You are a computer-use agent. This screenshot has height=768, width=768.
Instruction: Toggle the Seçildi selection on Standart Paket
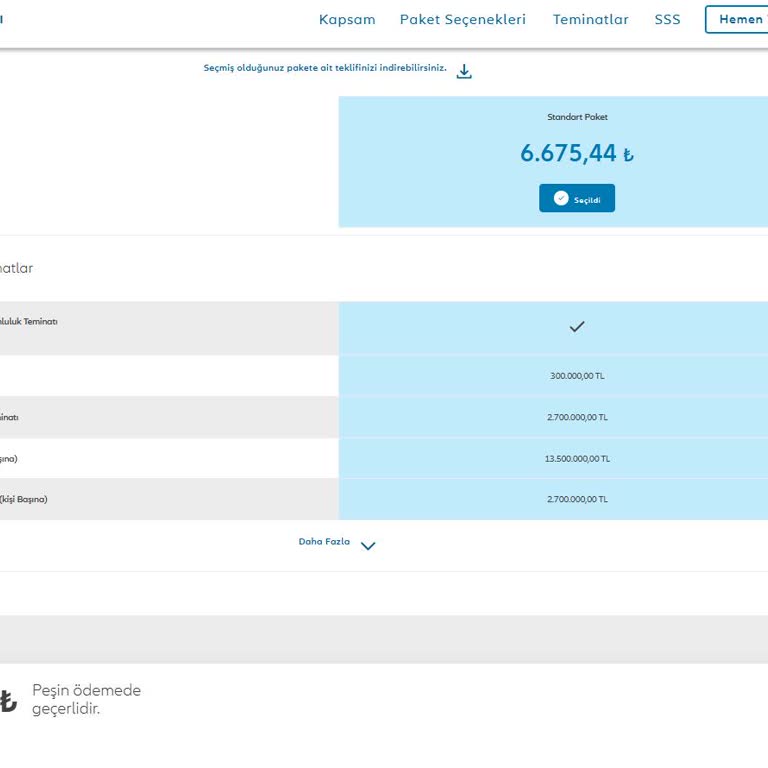click(x=577, y=198)
